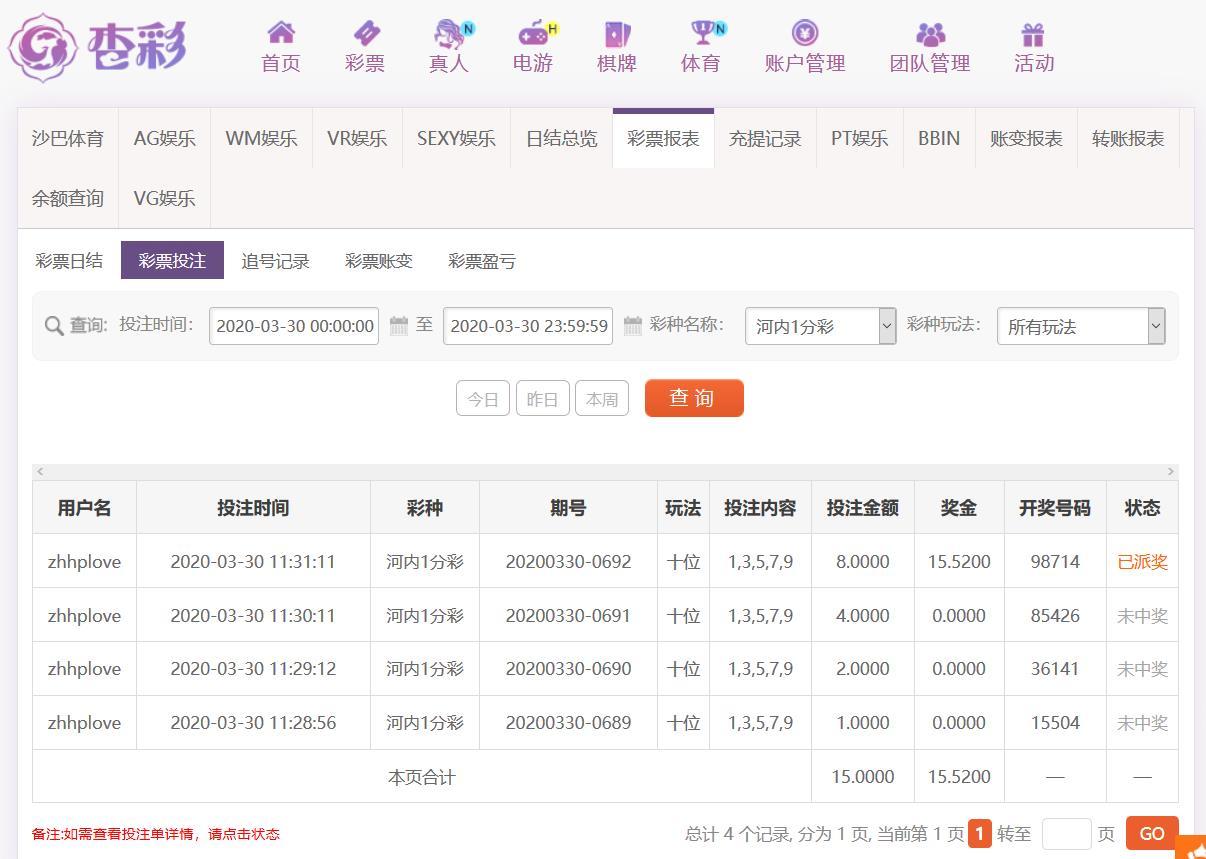Click the 棋牌 card games icon

pos(617,34)
